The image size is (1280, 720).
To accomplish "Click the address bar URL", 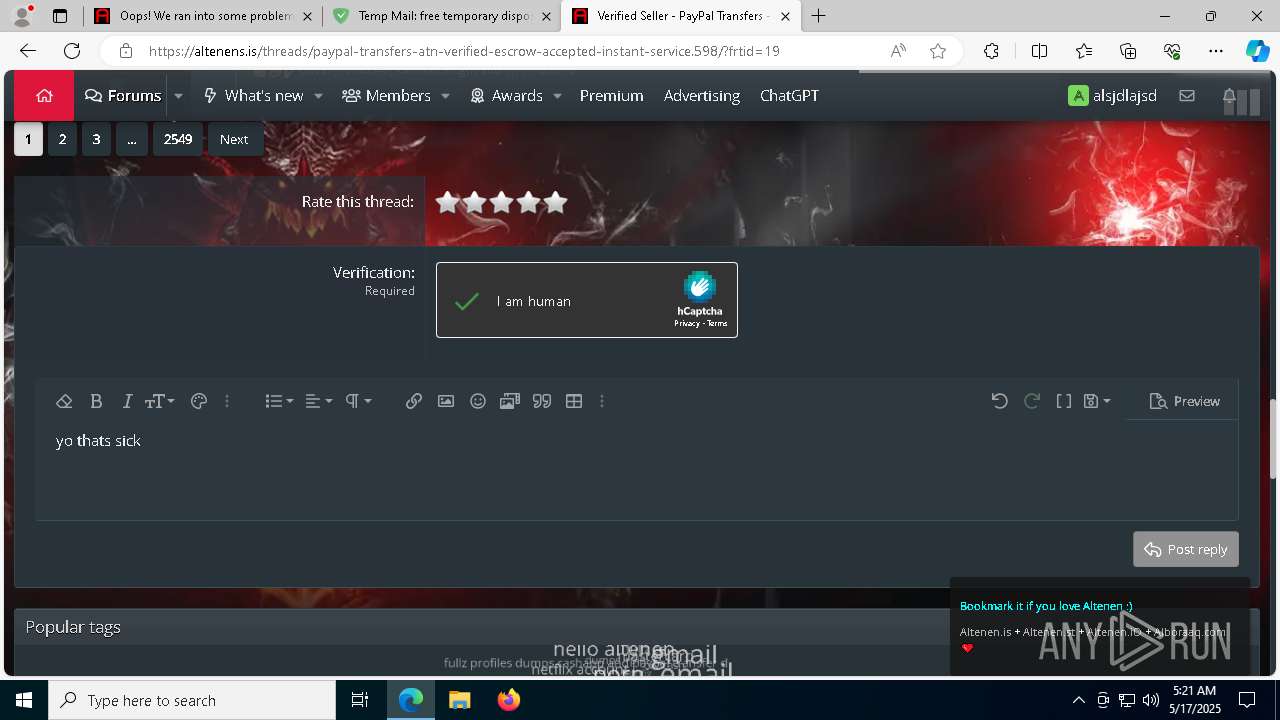I will pos(464,51).
